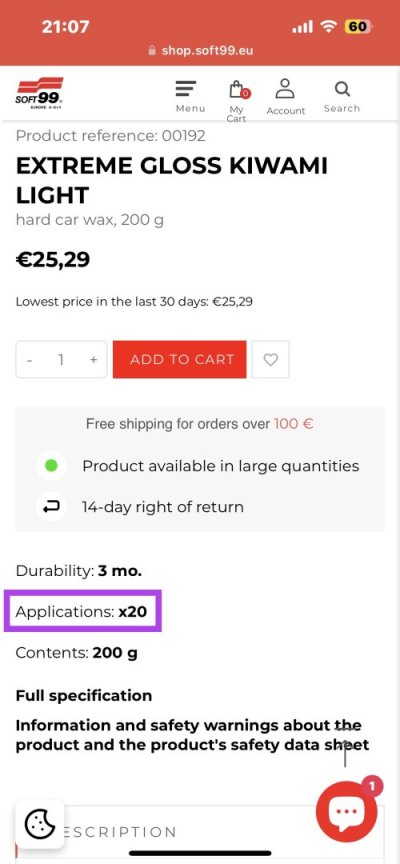Image resolution: width=400 pixels, height=864 pixels.
Task: Open the Full specification link
Action: pos(84,695)
